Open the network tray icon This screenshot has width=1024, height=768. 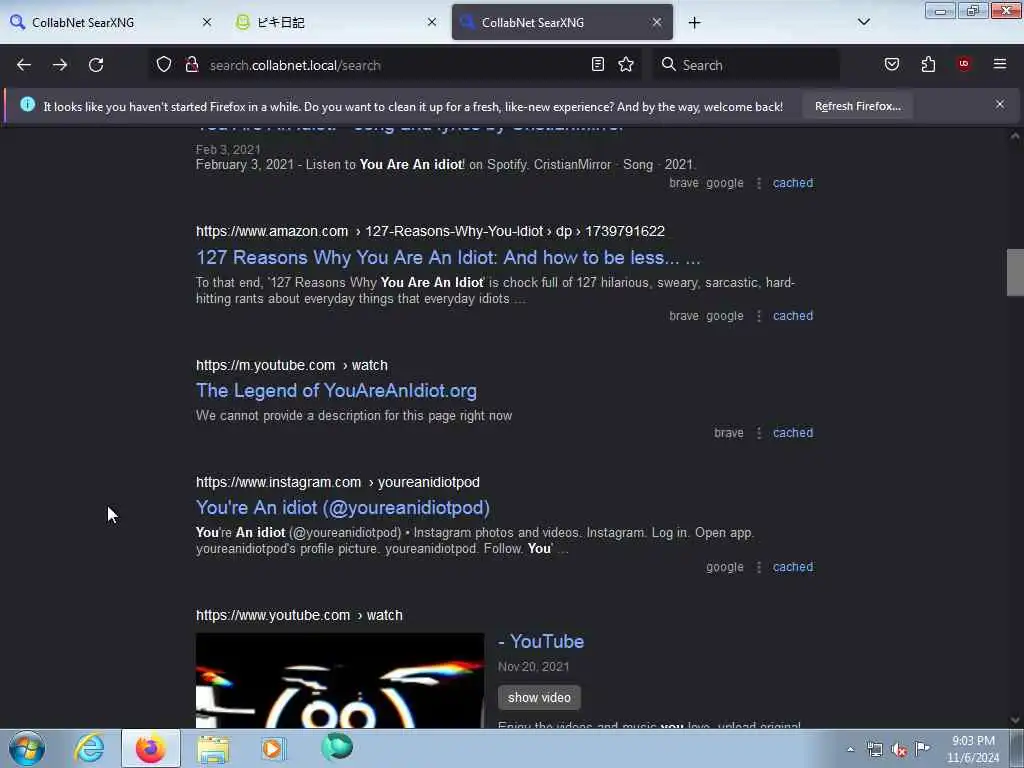coord(875,749)
